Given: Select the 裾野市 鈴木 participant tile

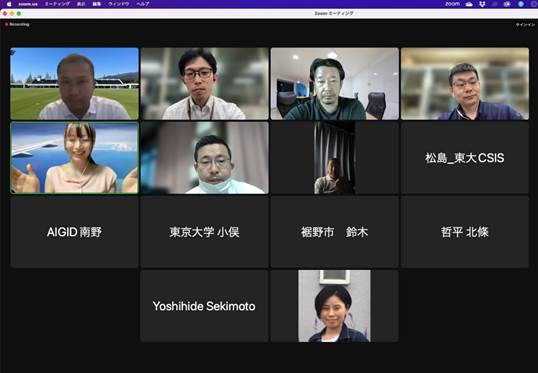Looking at the screenshot, I should (x=335, y=232).
